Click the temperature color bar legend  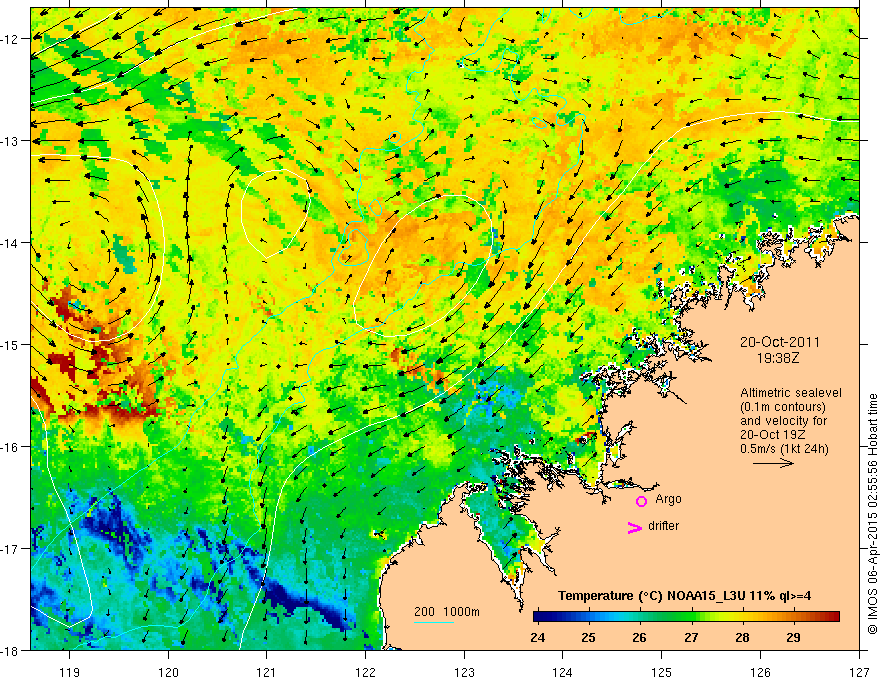click(686, 616)
